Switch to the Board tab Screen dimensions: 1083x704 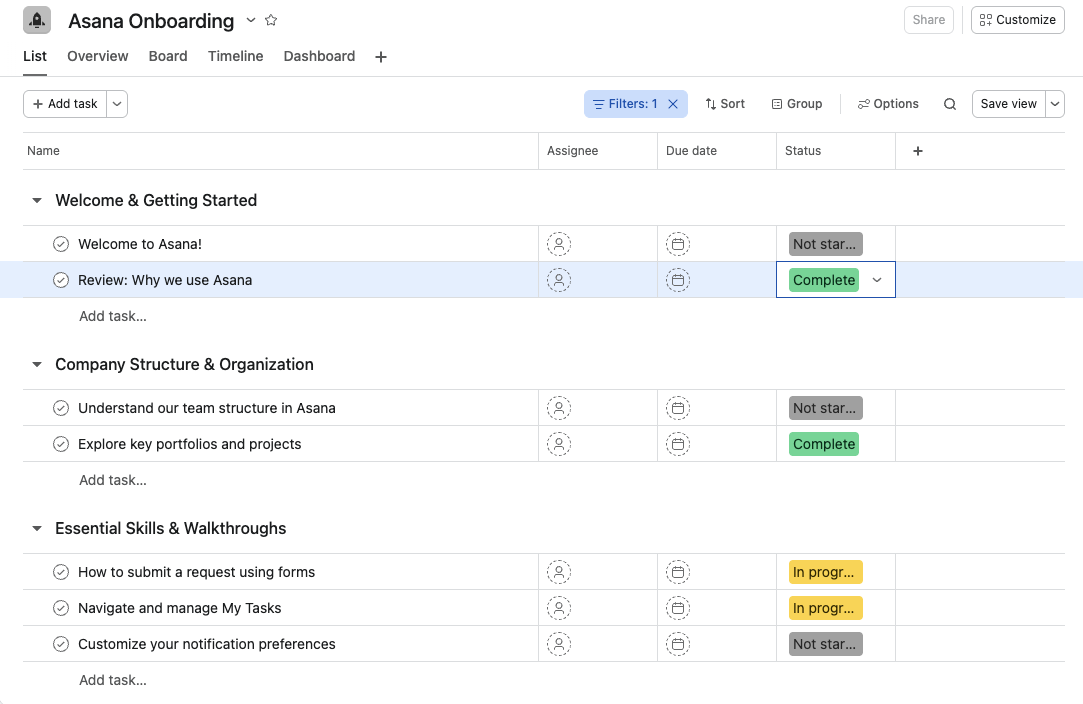(x=167, y=57)
